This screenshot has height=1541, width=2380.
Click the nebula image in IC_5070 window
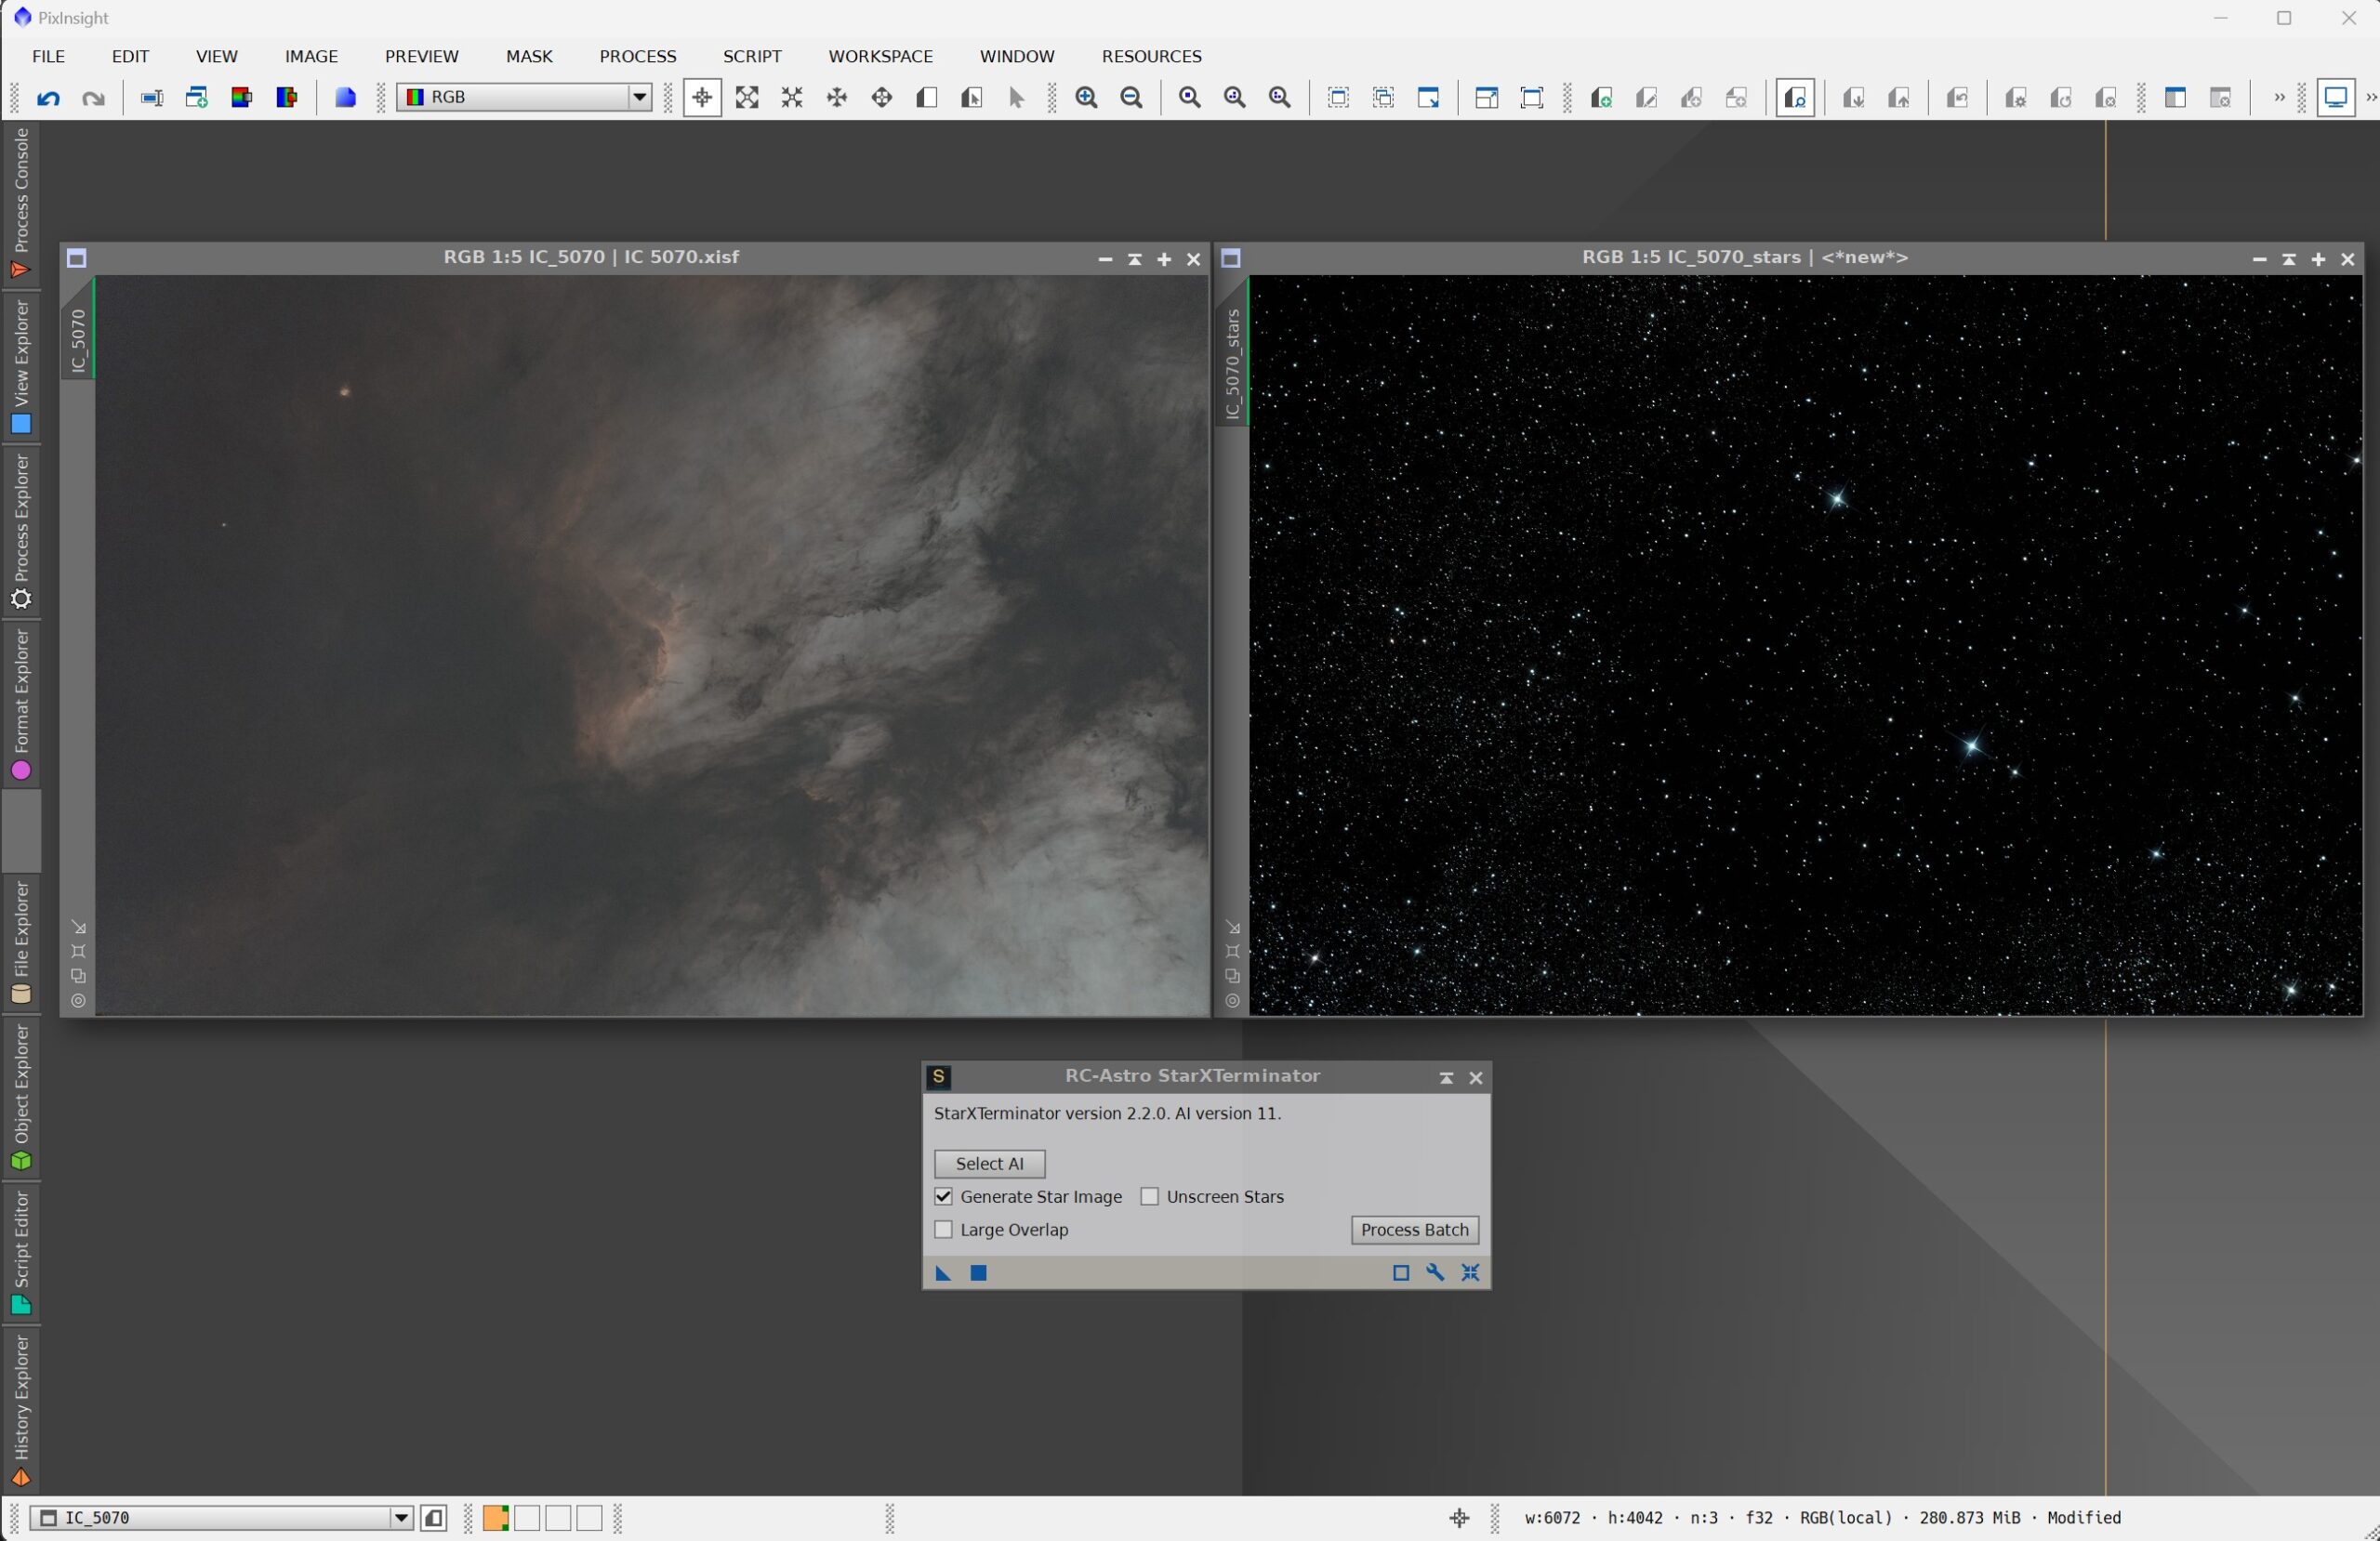(652, 646)
